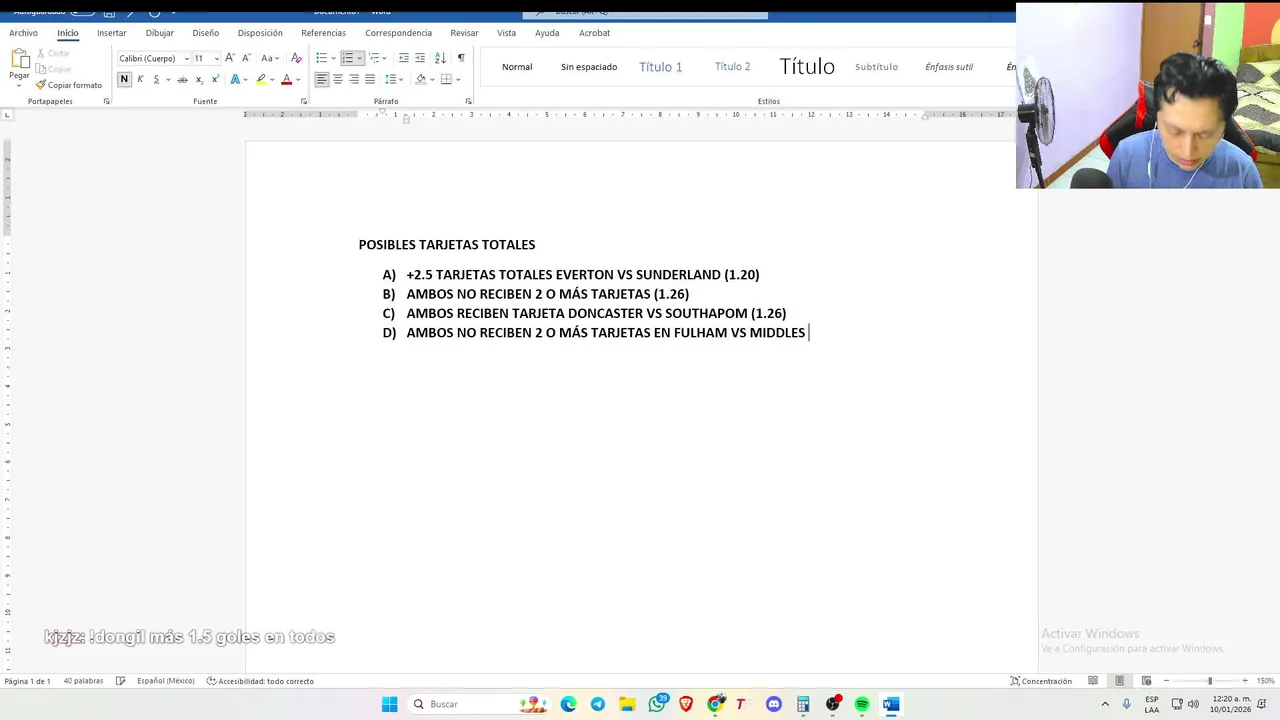Click 150% zoom level

pos(1265,681)
